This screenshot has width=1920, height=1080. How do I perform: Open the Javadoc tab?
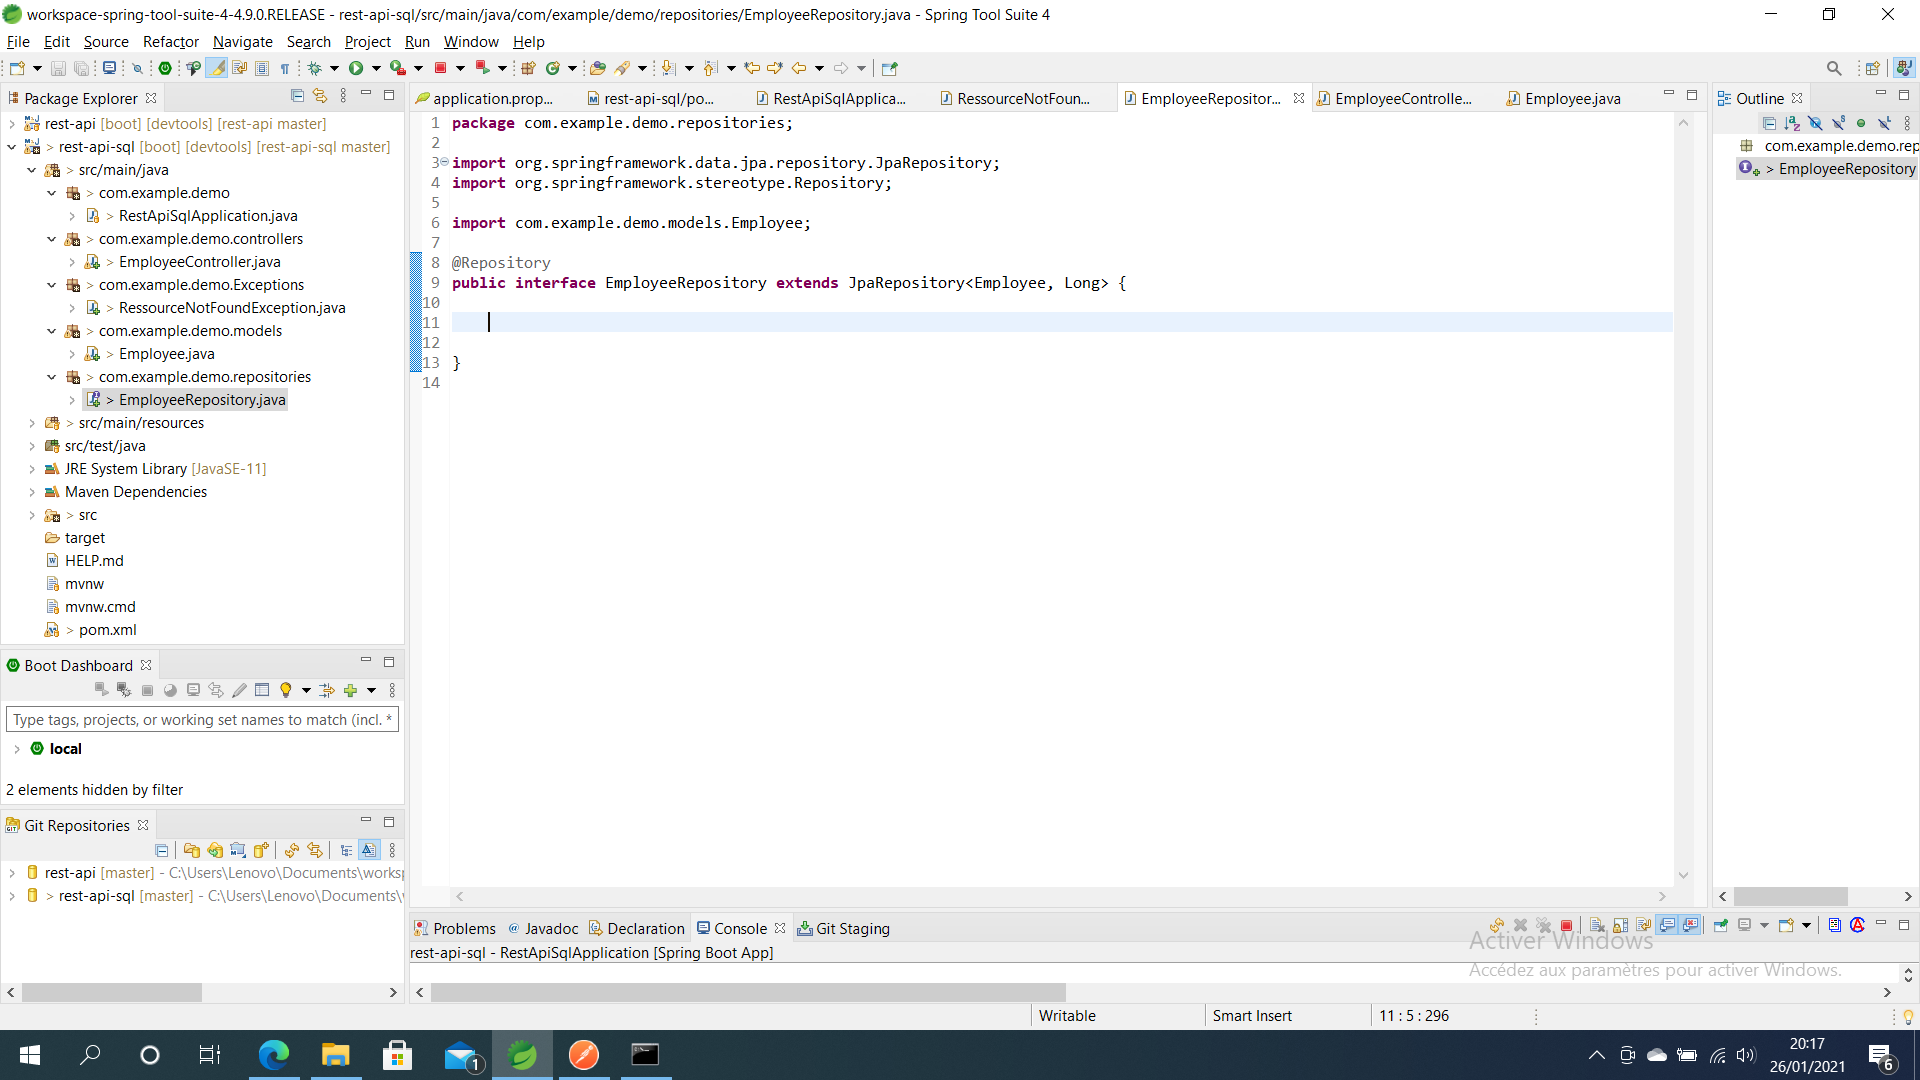[x=543, y=928]
